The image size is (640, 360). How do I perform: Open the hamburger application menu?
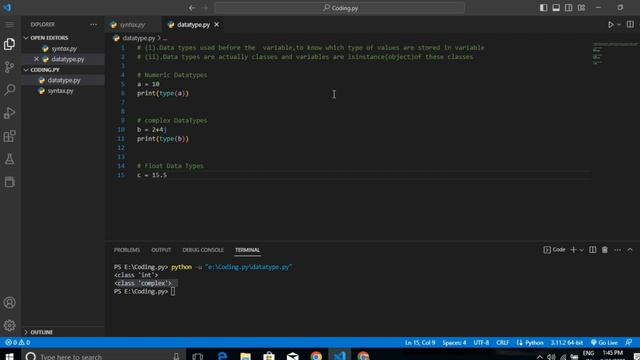point(9,24)
